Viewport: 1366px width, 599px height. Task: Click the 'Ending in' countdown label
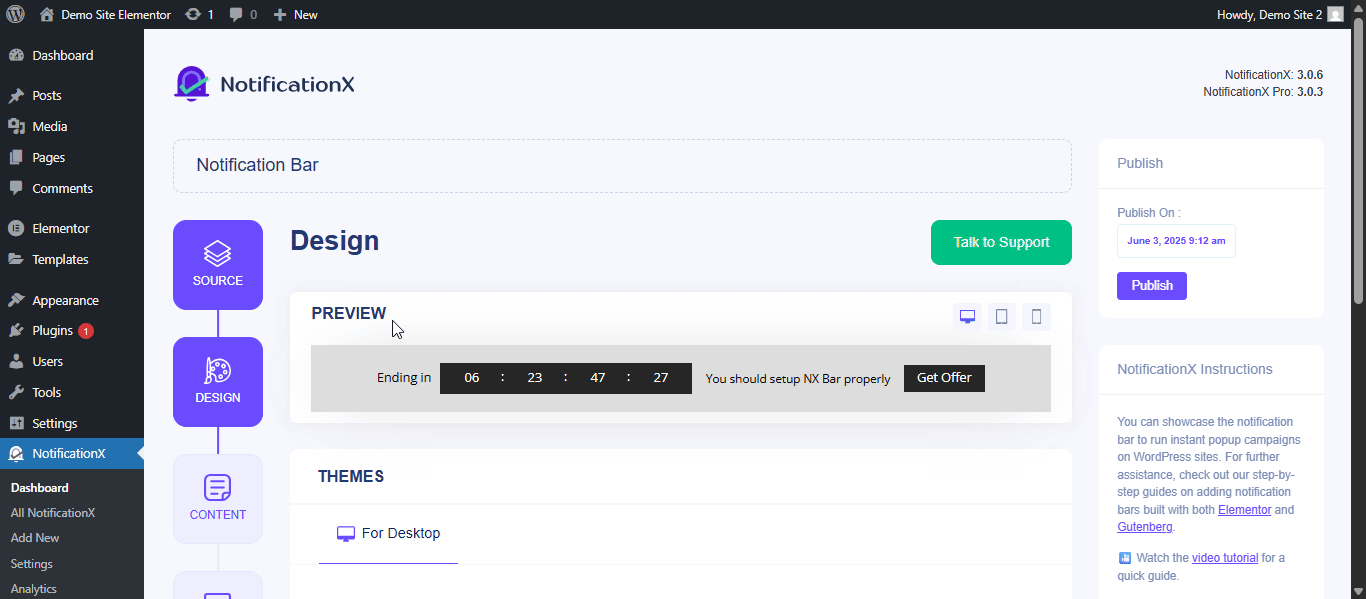404,378
